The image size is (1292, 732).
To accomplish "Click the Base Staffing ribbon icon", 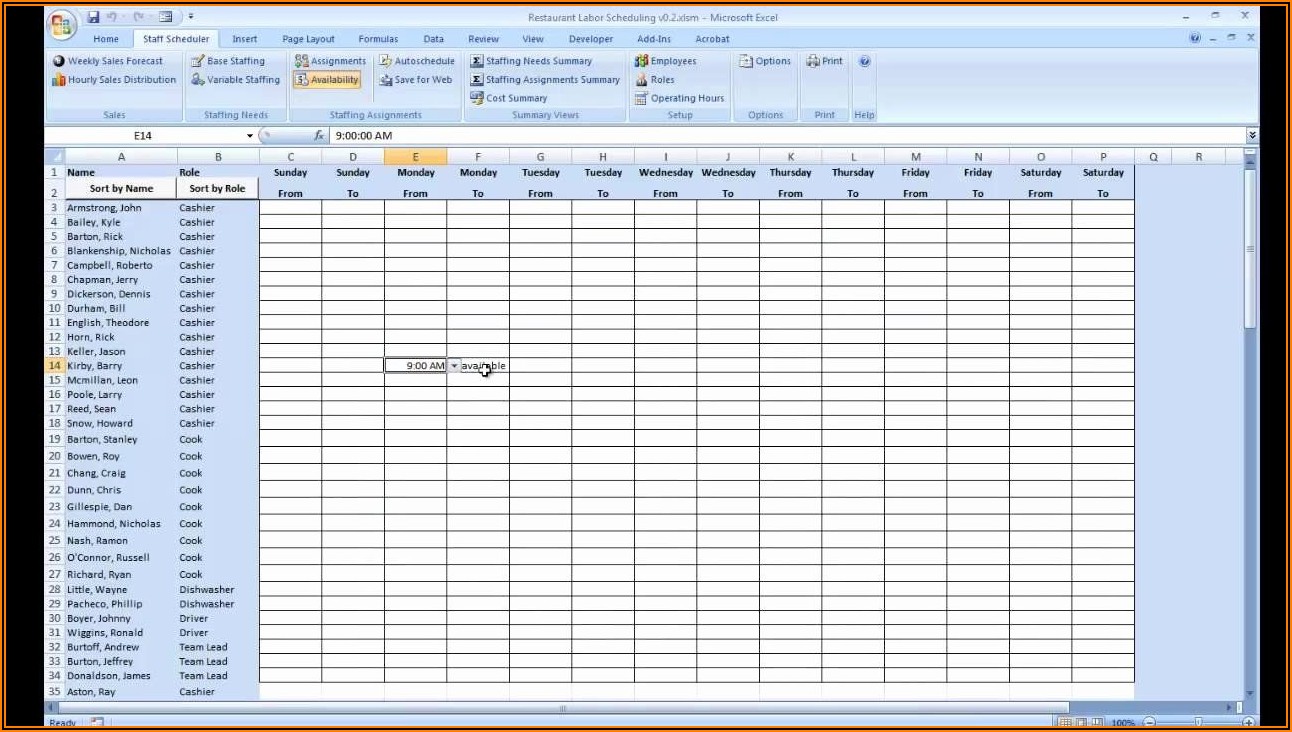I will (x=199, y=61).
